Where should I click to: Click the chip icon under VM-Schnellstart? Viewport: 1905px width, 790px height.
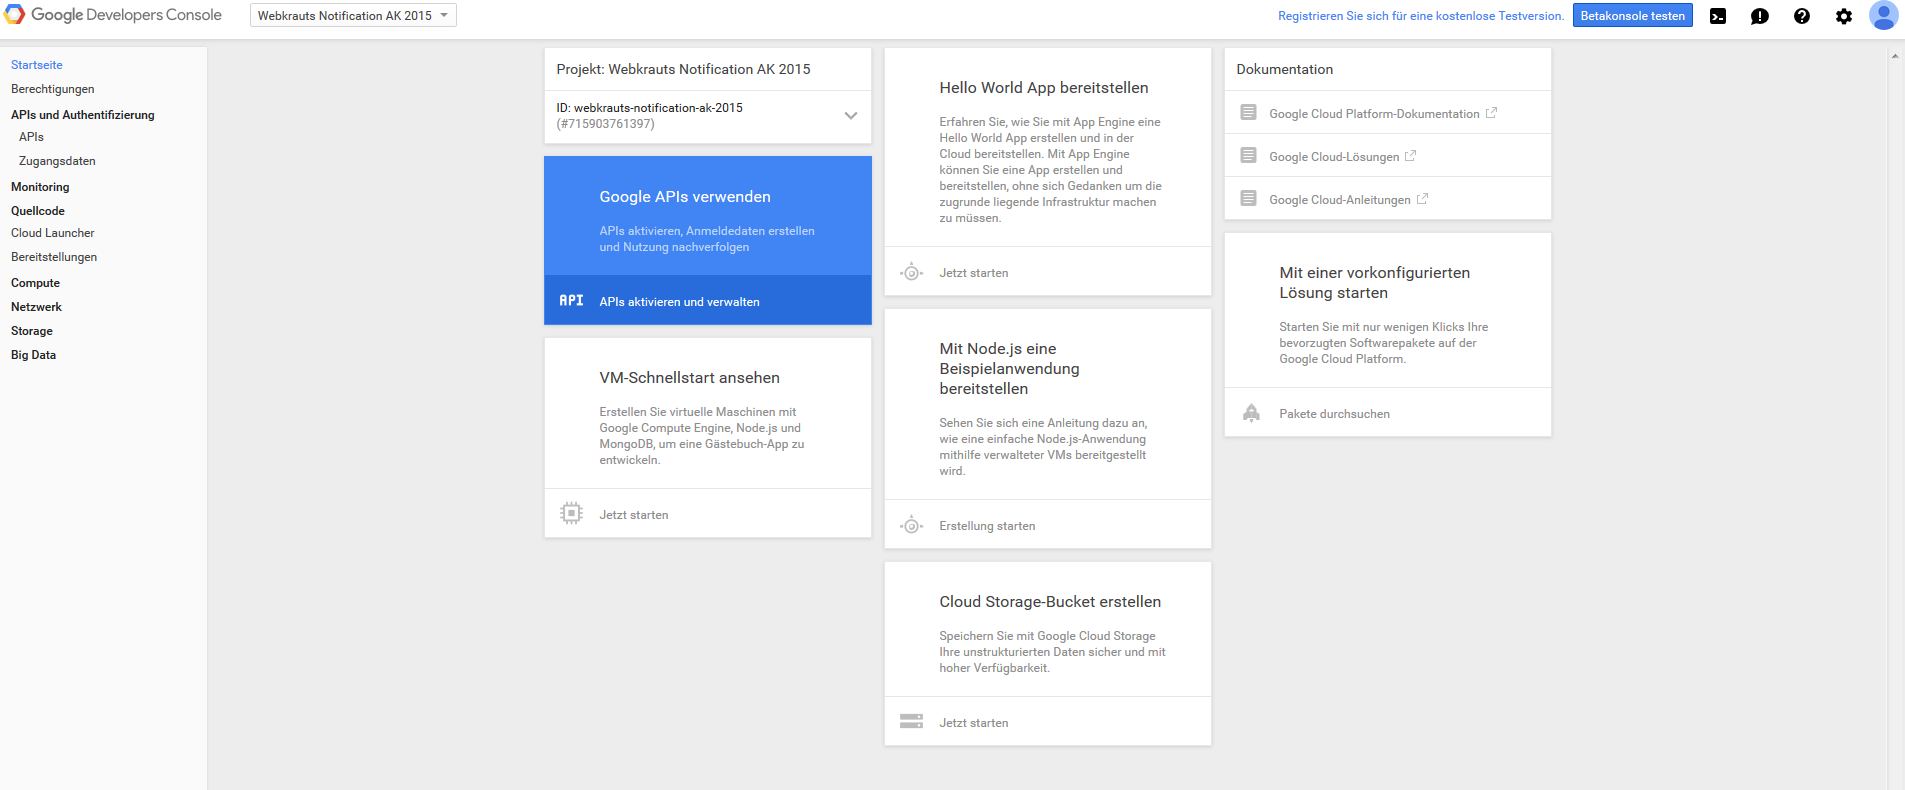[571, 514]
